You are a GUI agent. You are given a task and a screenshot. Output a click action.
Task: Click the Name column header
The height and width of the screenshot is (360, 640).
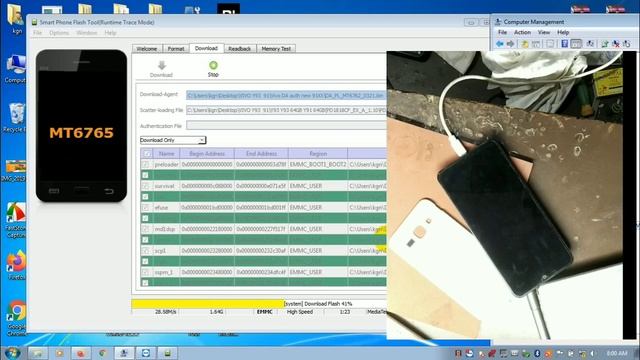pos(167,154)
